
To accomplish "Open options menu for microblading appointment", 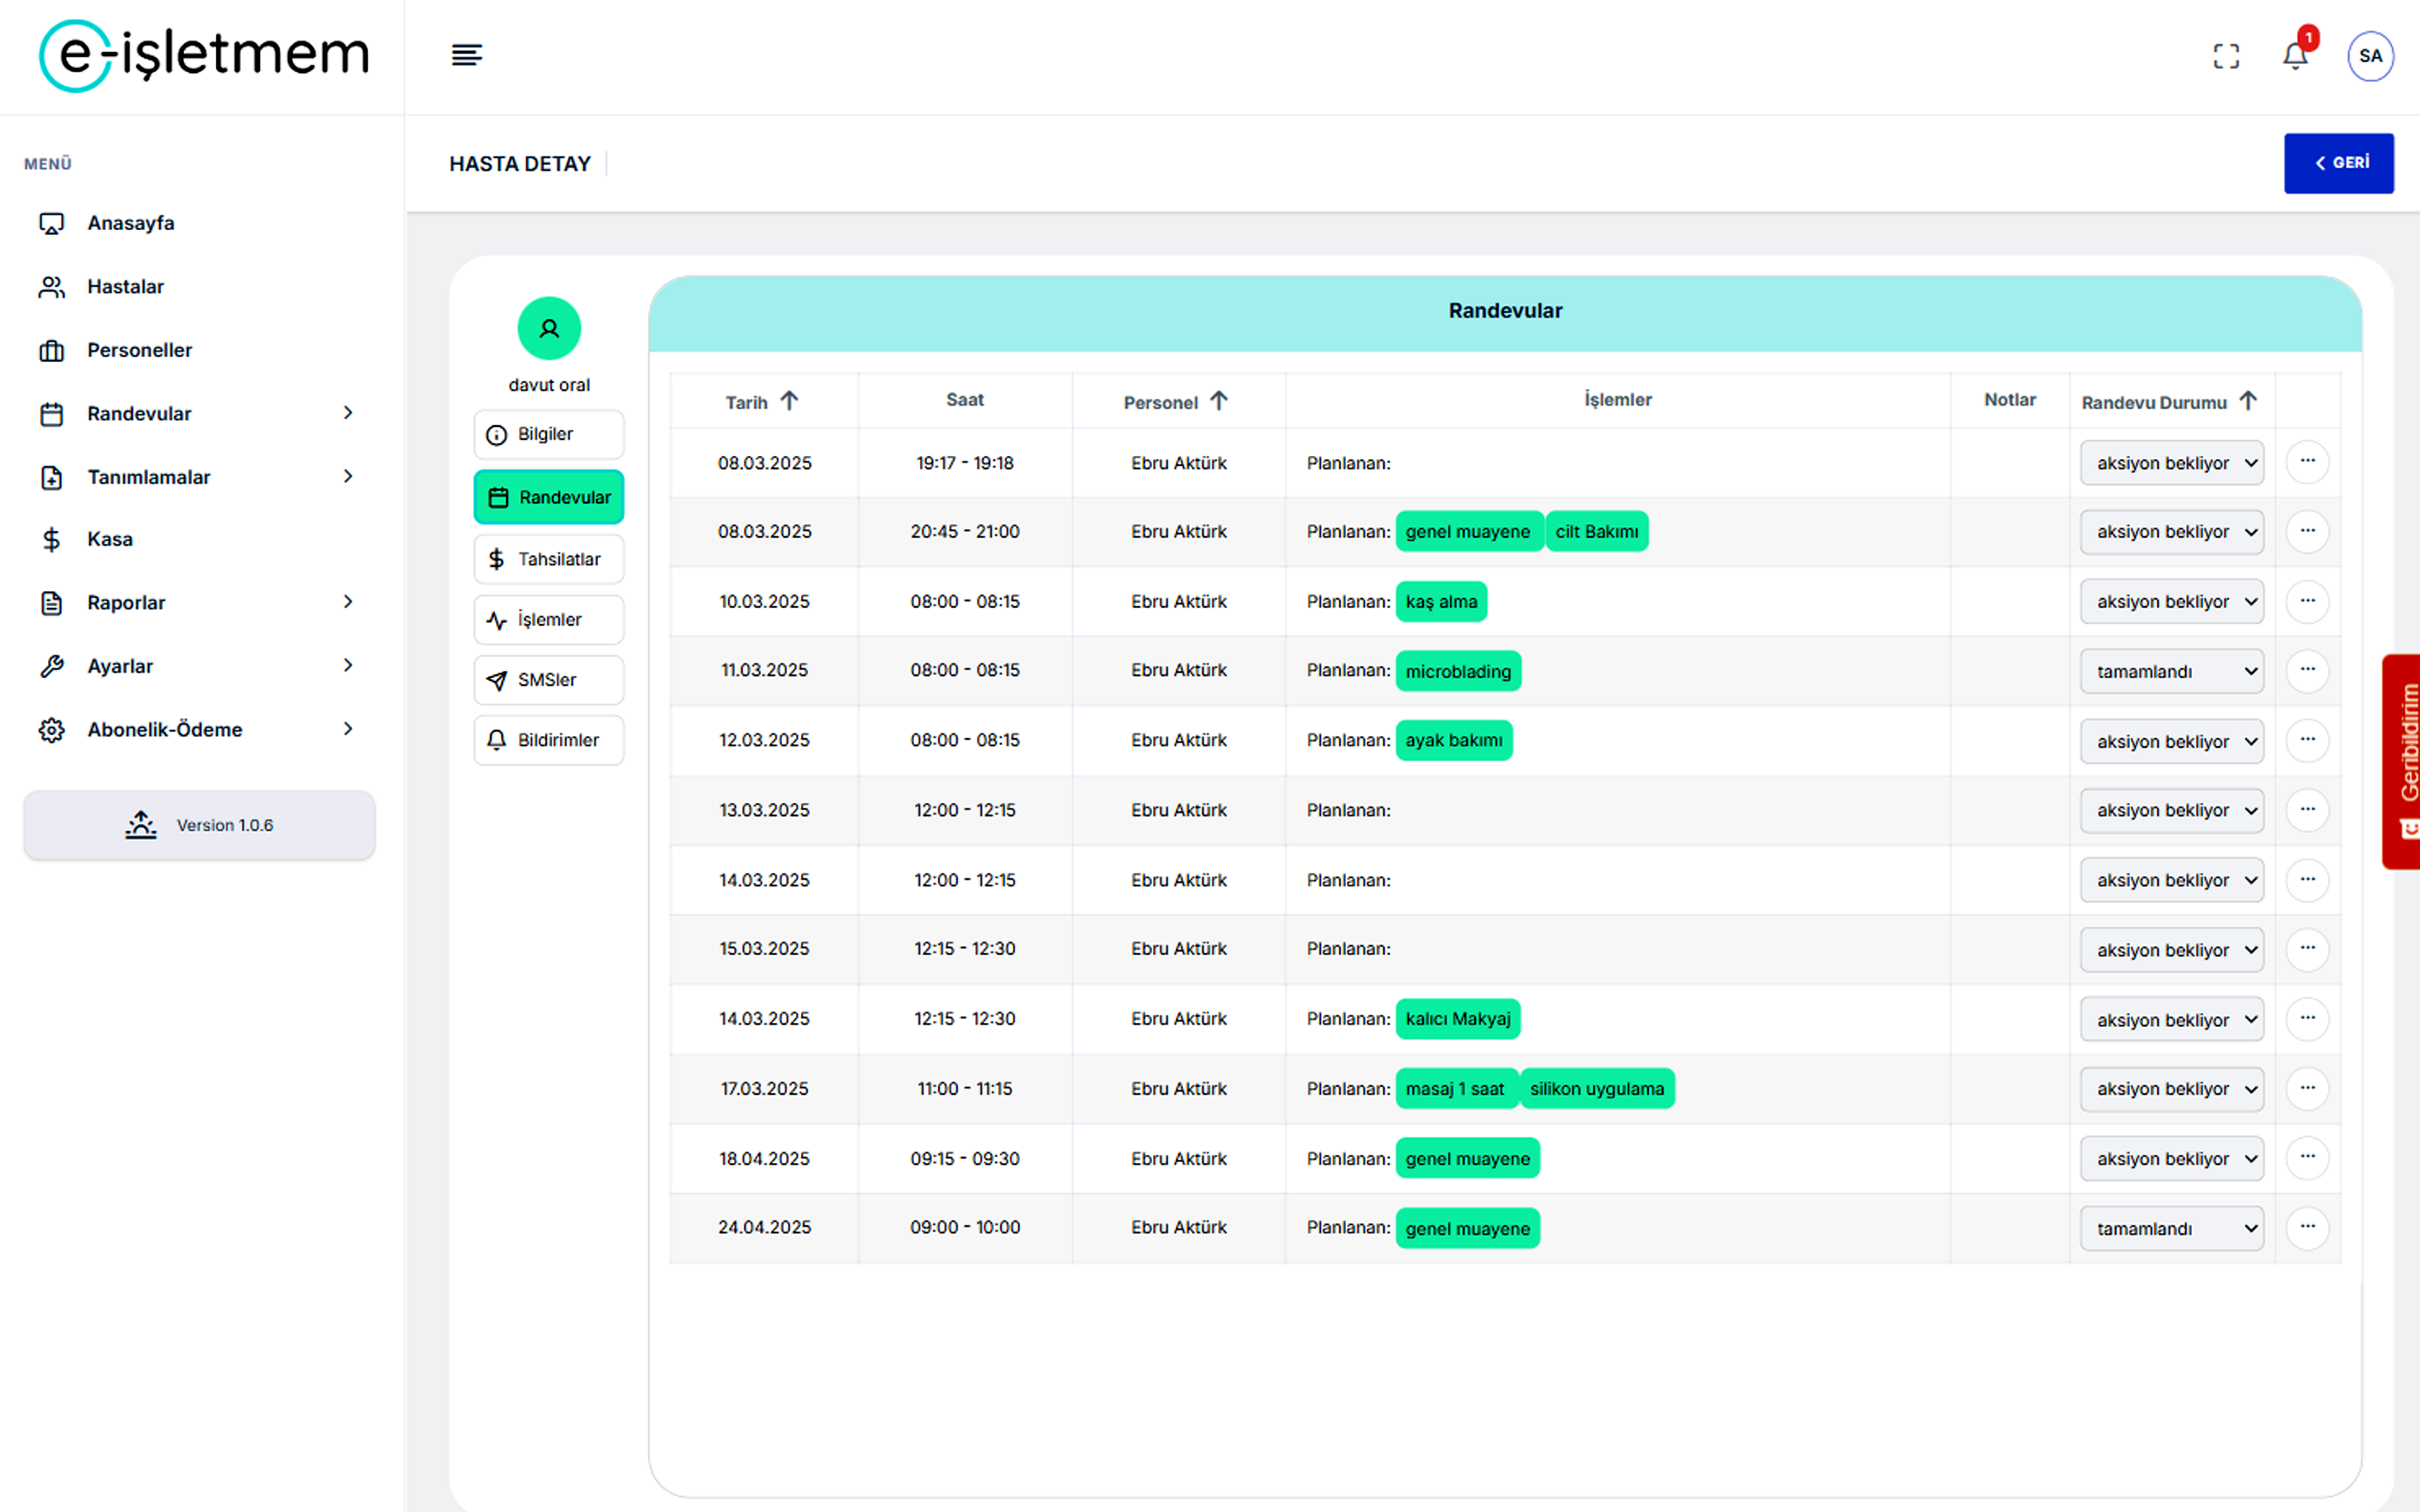I will point(2307,670).
